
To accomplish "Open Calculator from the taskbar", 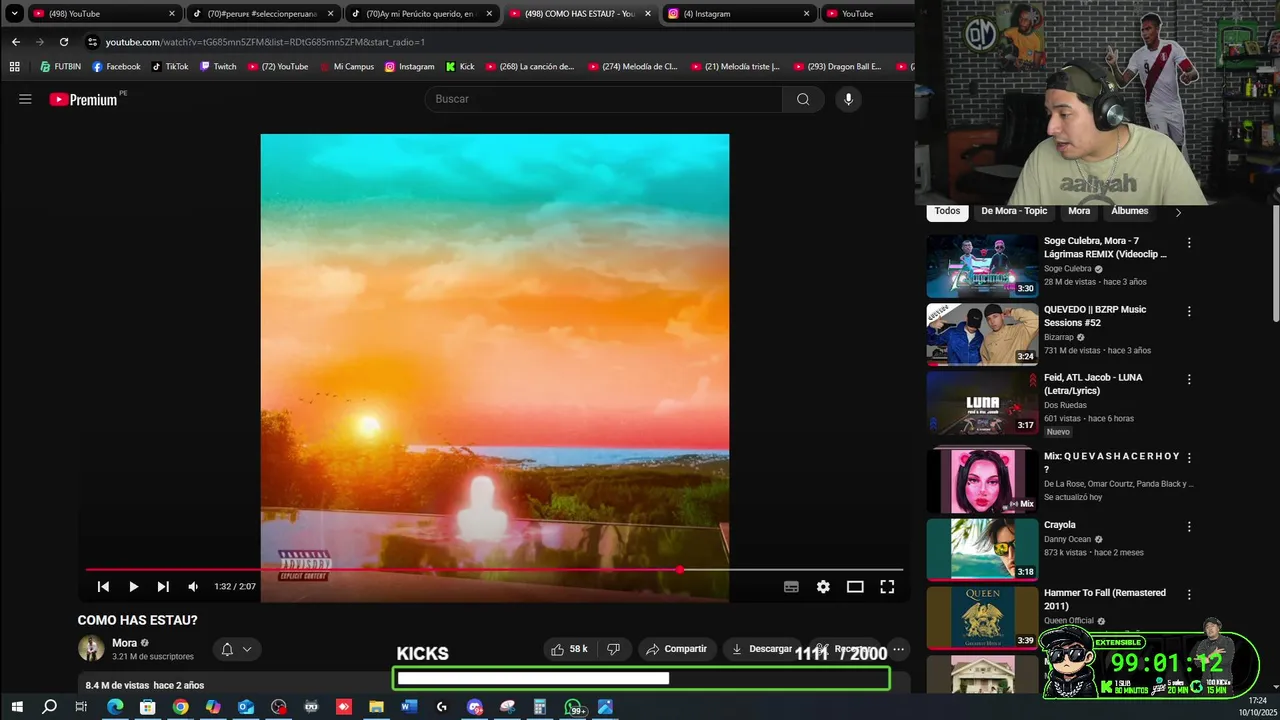I will (540, 707).
